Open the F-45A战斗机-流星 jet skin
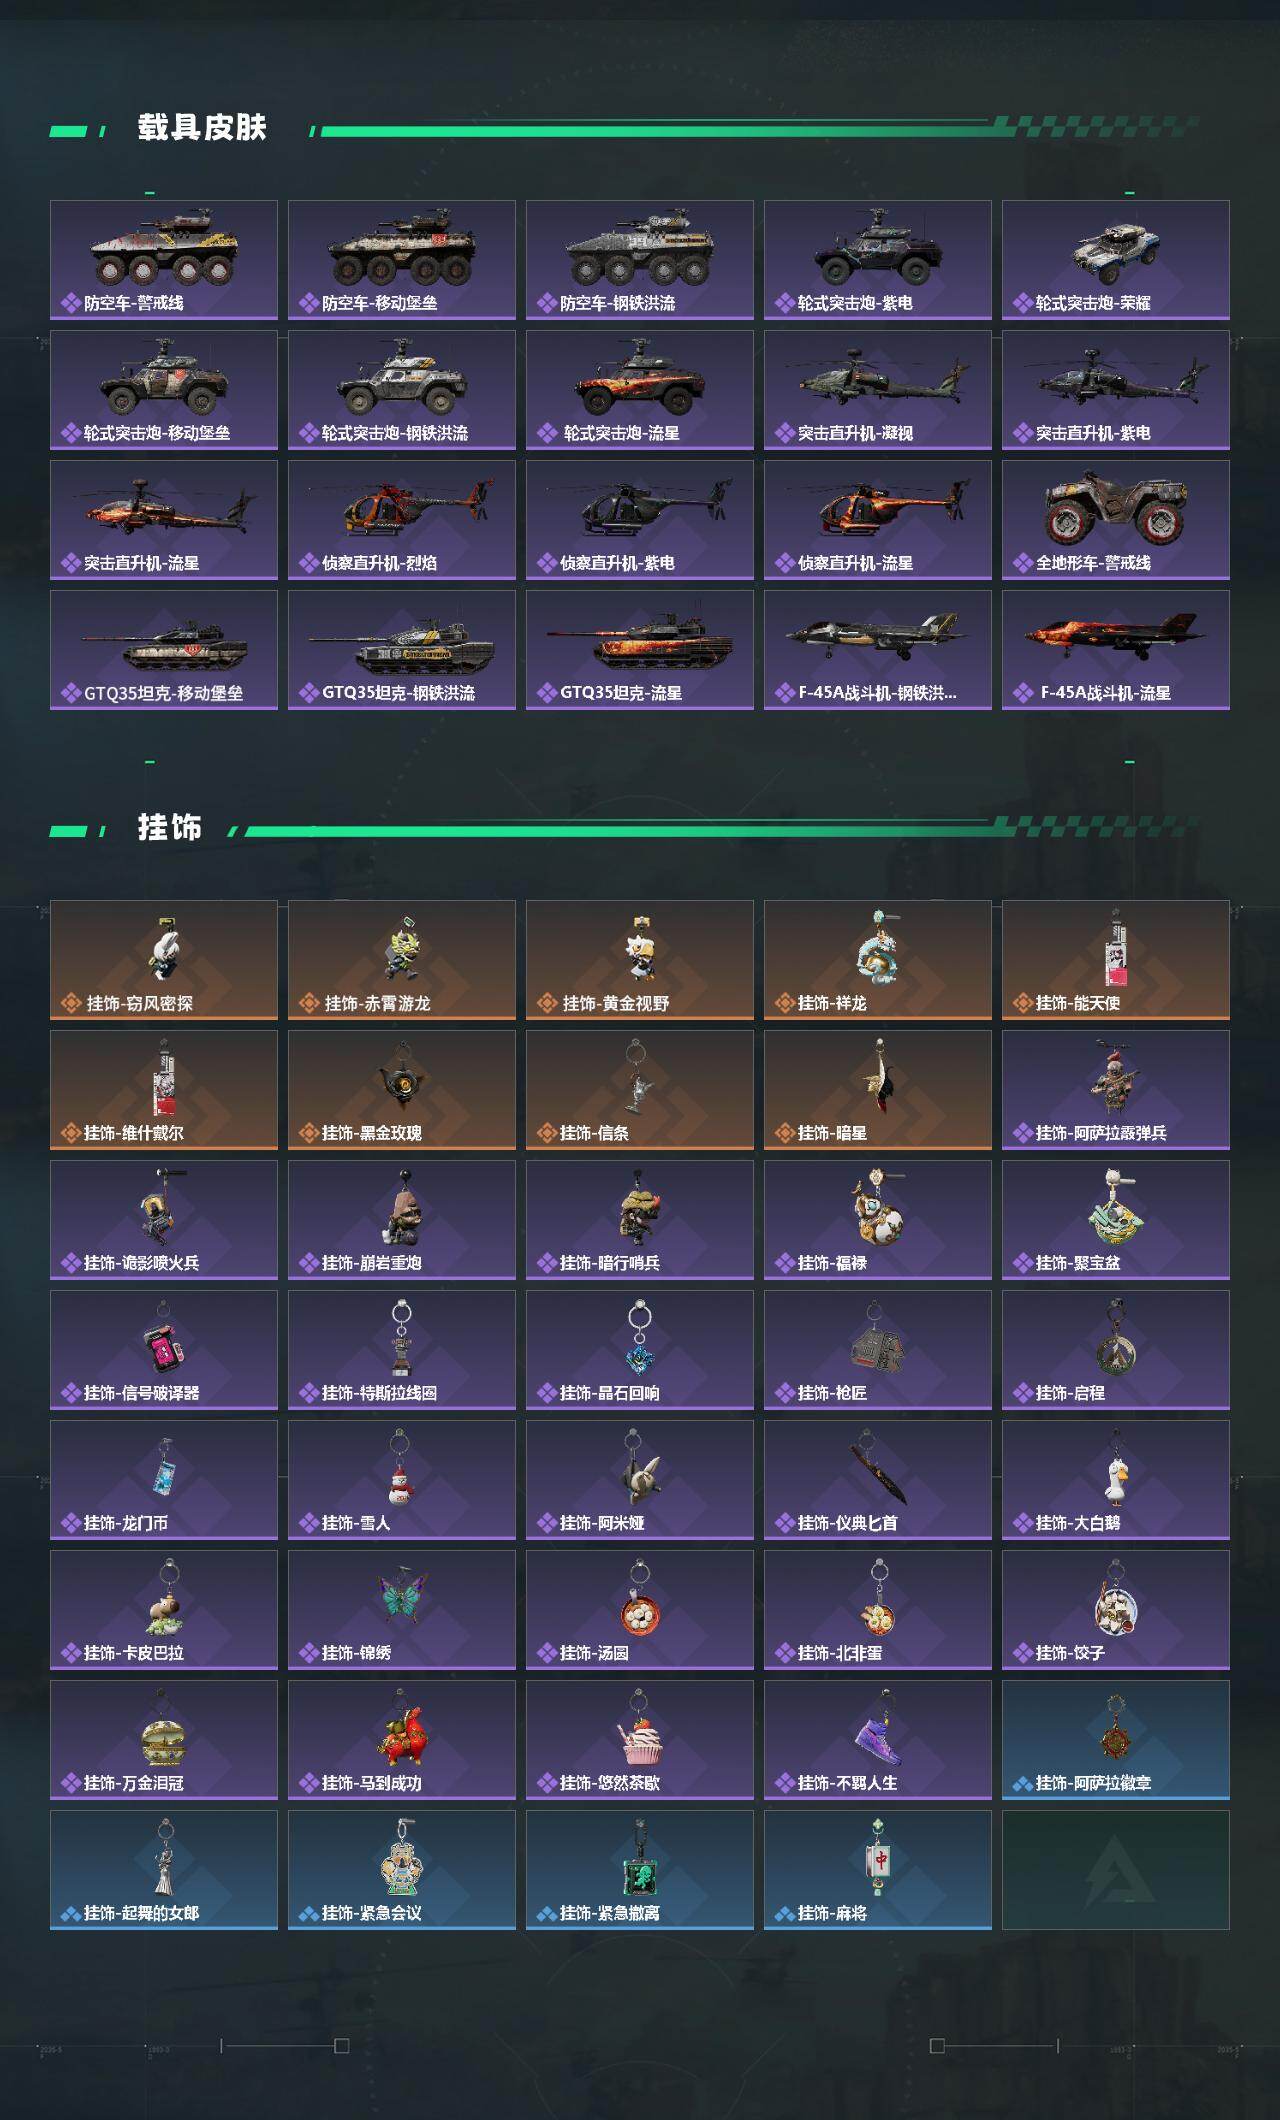1280x2120 pixels. 1116,650
